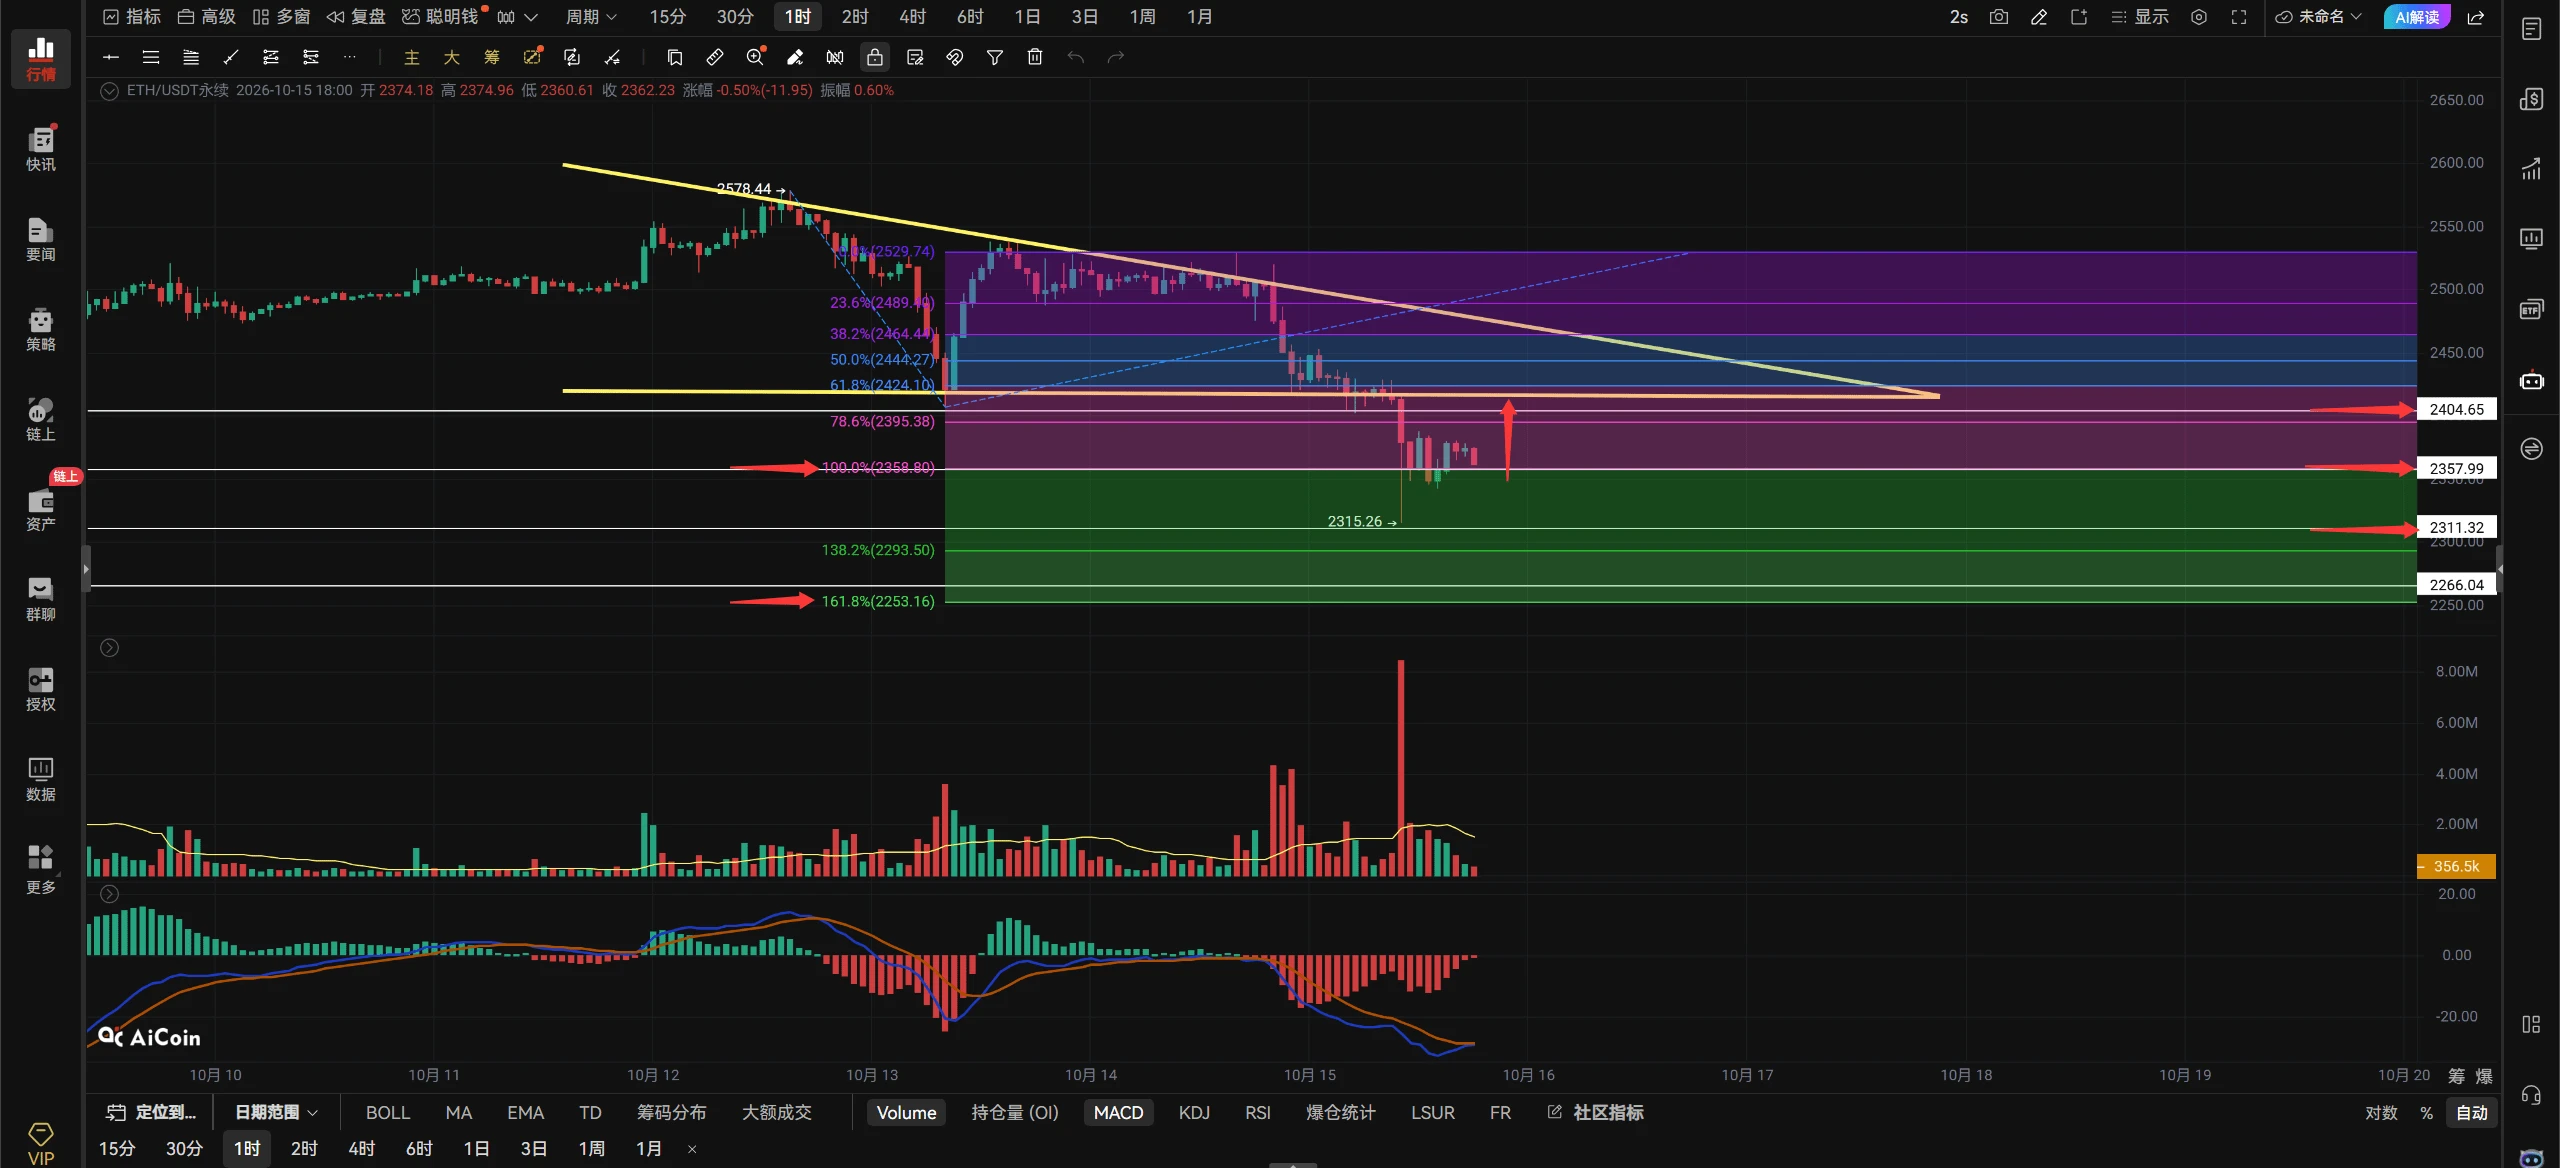
Task: Open the fullscreen mode icon
Action: pos(2239,17)
